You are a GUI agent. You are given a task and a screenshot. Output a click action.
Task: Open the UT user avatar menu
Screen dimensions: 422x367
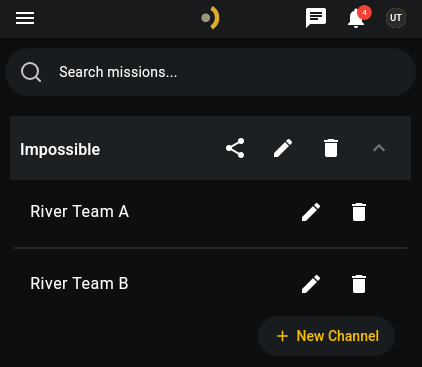(396, 18)
